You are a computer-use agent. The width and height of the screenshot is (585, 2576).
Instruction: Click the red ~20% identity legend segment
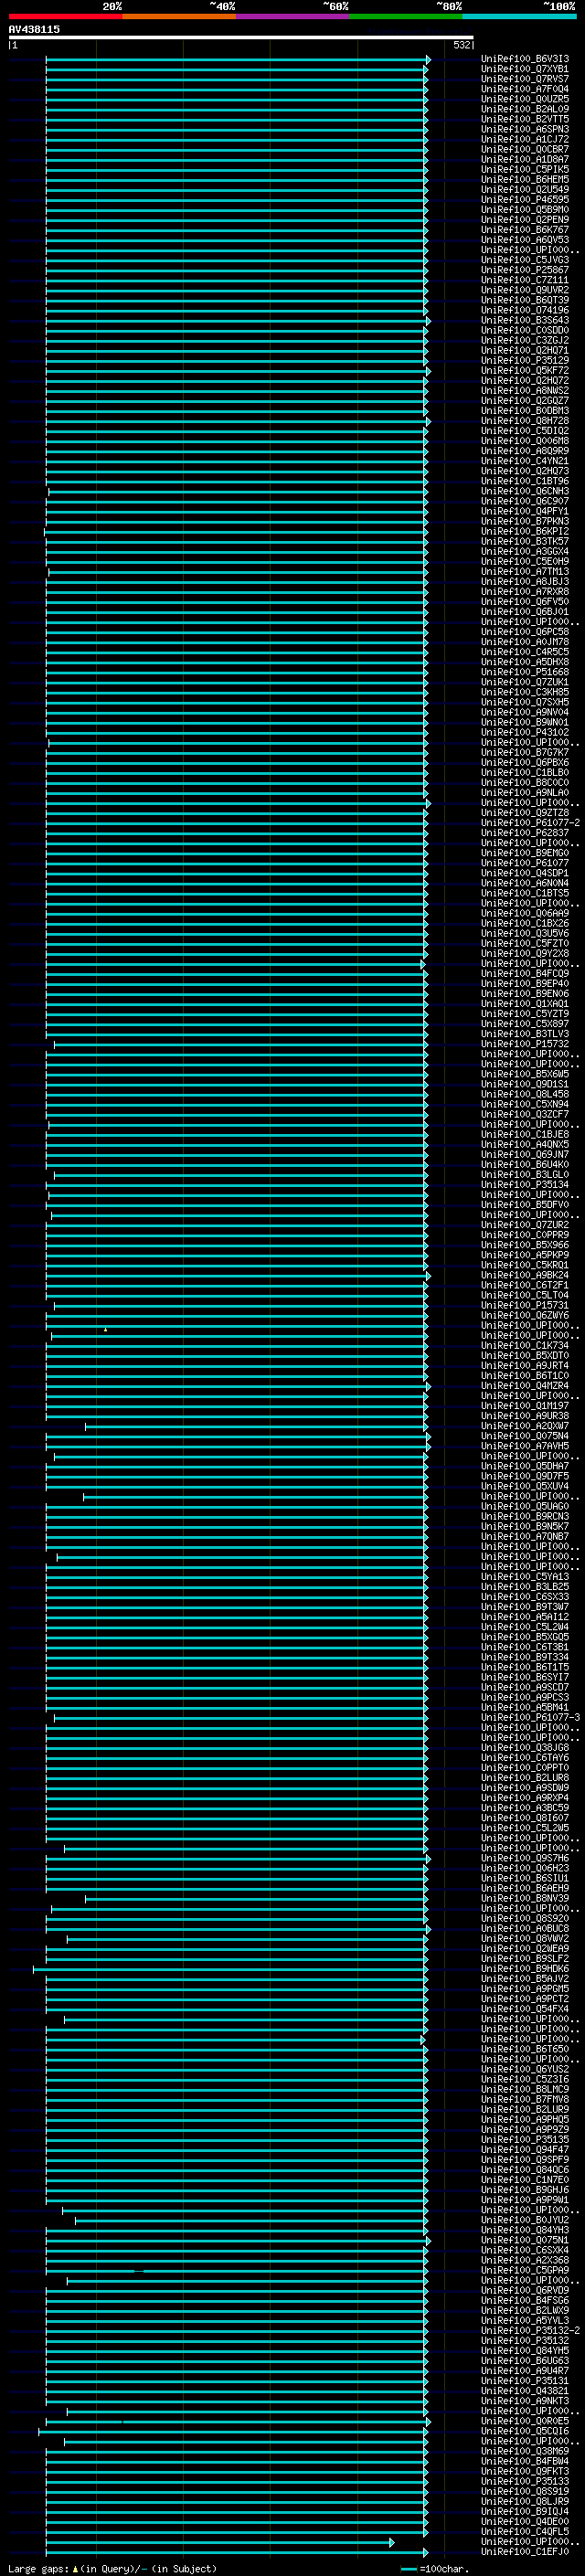pos(65,16)
